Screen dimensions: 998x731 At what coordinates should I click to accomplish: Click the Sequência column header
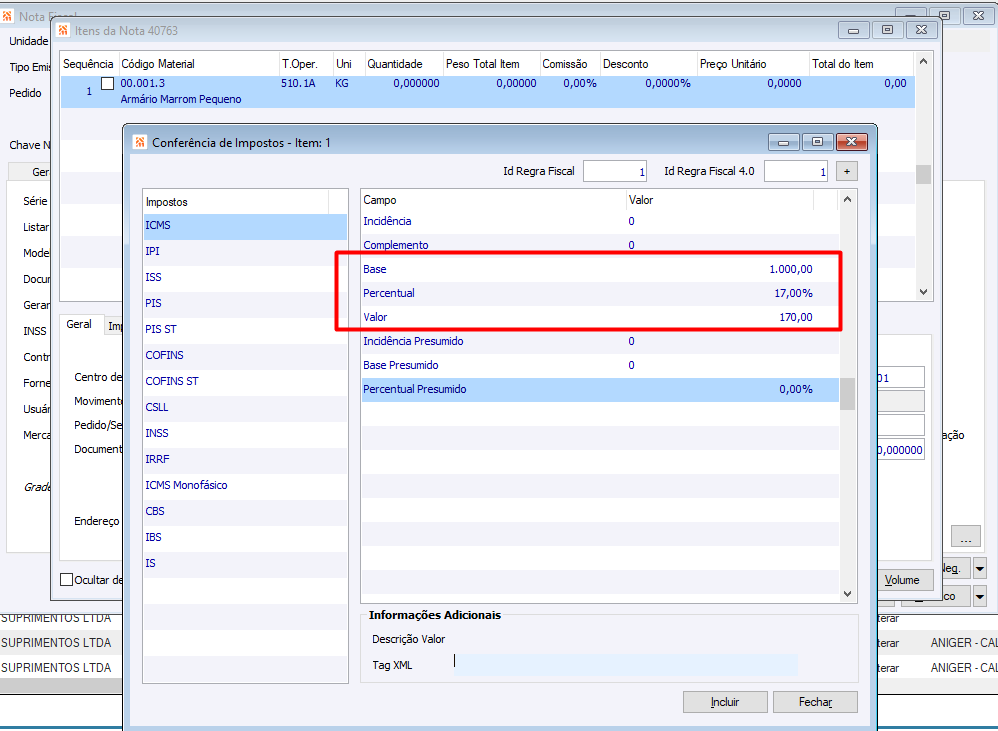[x=88, y=64]
